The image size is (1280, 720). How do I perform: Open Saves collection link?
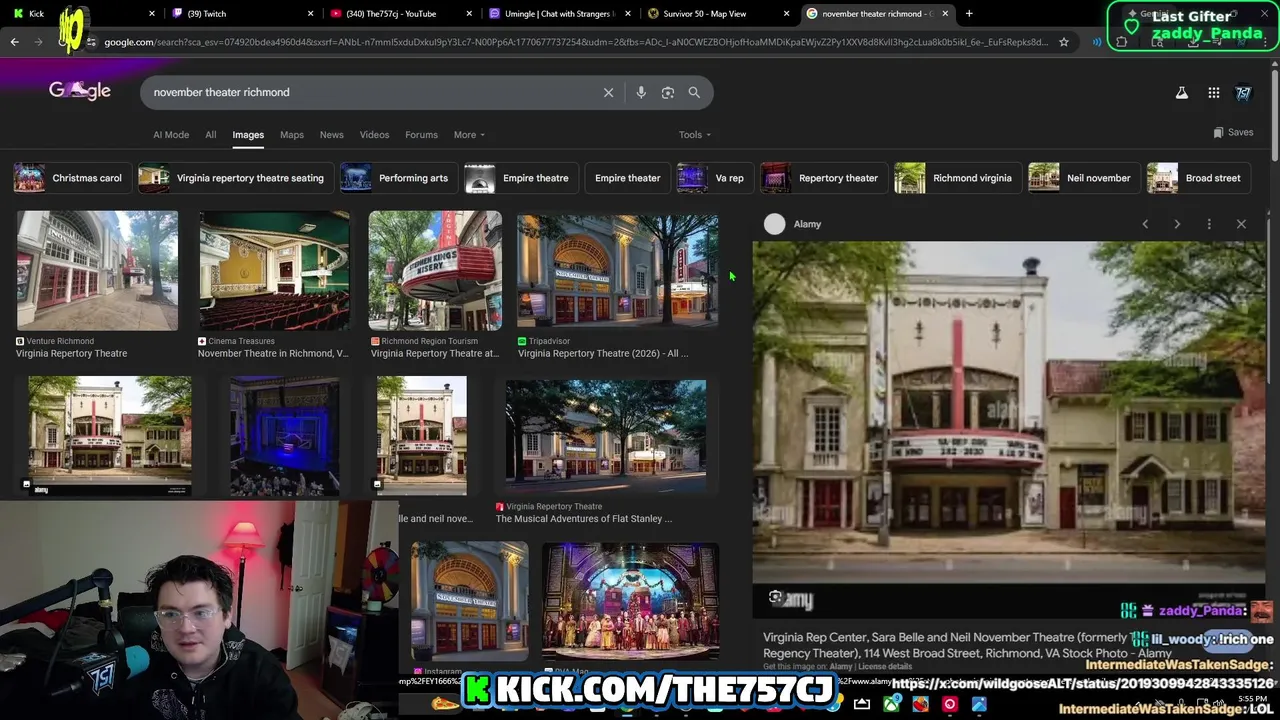1233,133
